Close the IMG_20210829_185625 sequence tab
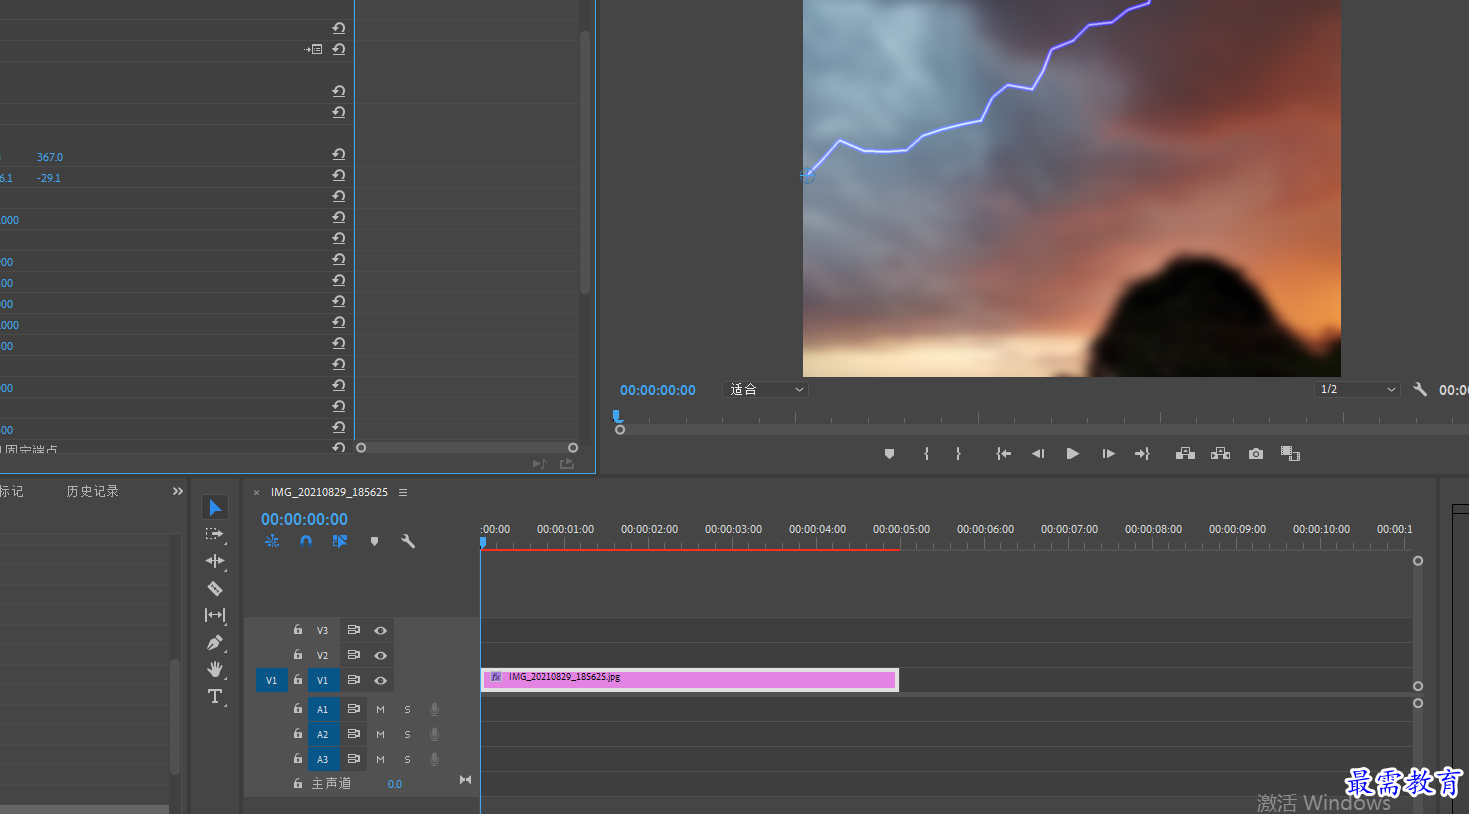 pos(256,492)
